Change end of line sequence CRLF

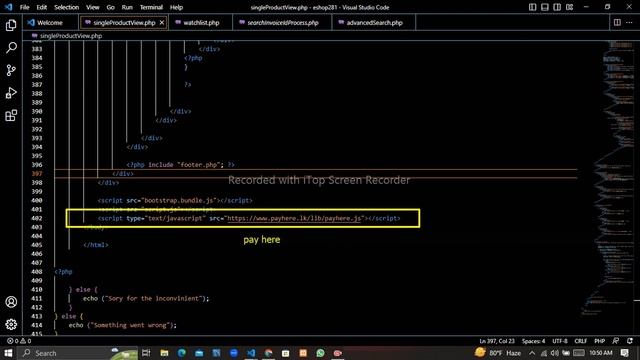[x=580, y=341]
